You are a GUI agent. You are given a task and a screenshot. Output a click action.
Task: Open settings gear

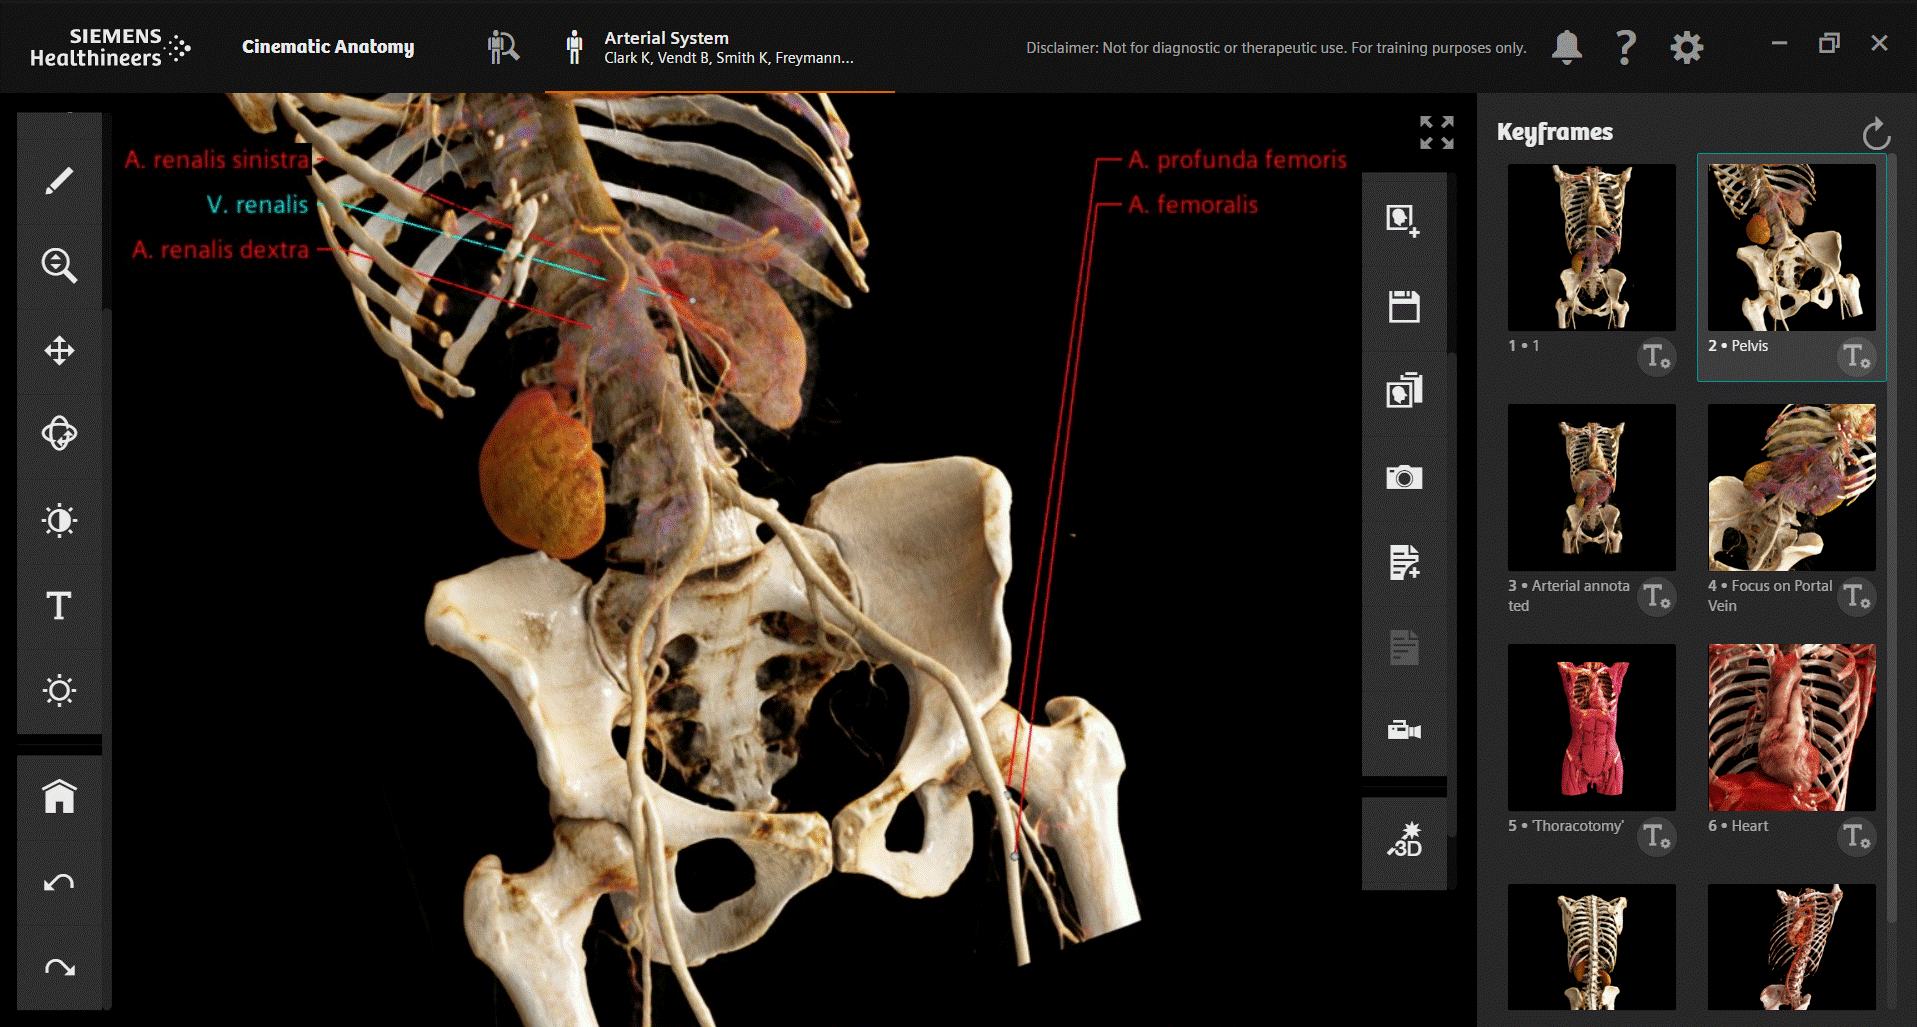1686,47
